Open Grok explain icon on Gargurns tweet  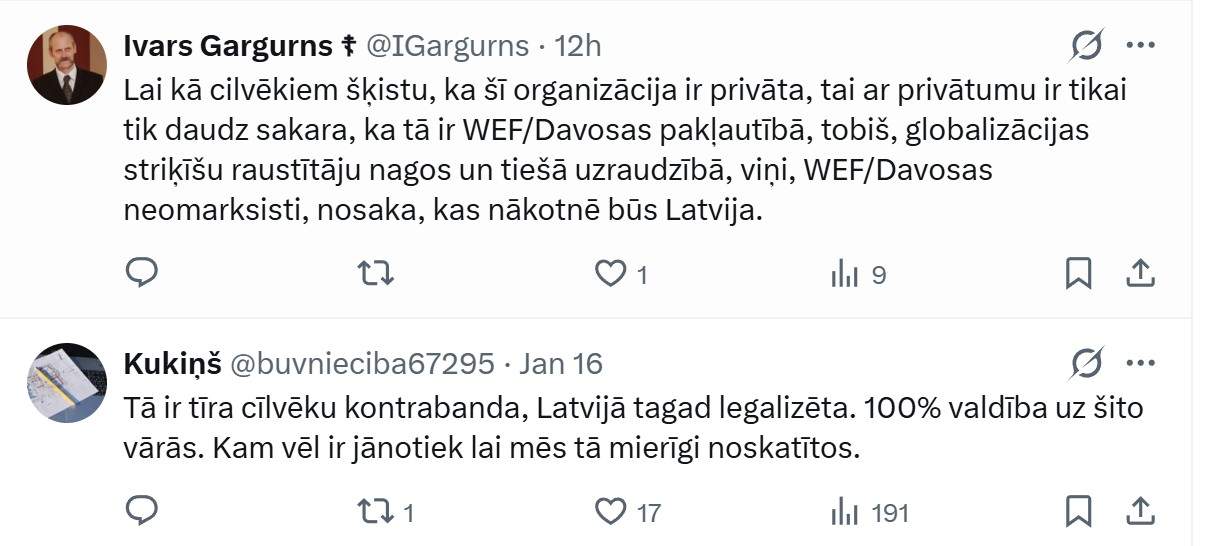[1086, 45]
